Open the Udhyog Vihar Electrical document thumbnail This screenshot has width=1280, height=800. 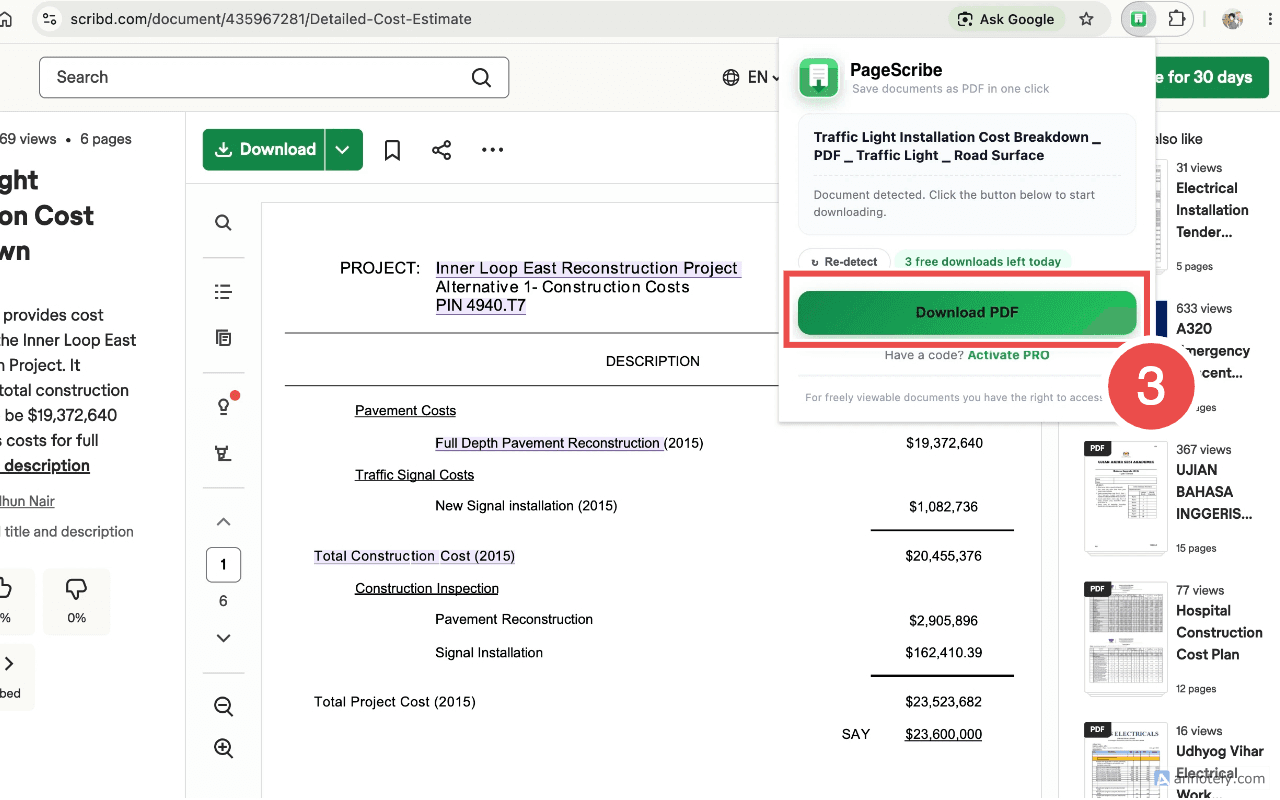1126,761
